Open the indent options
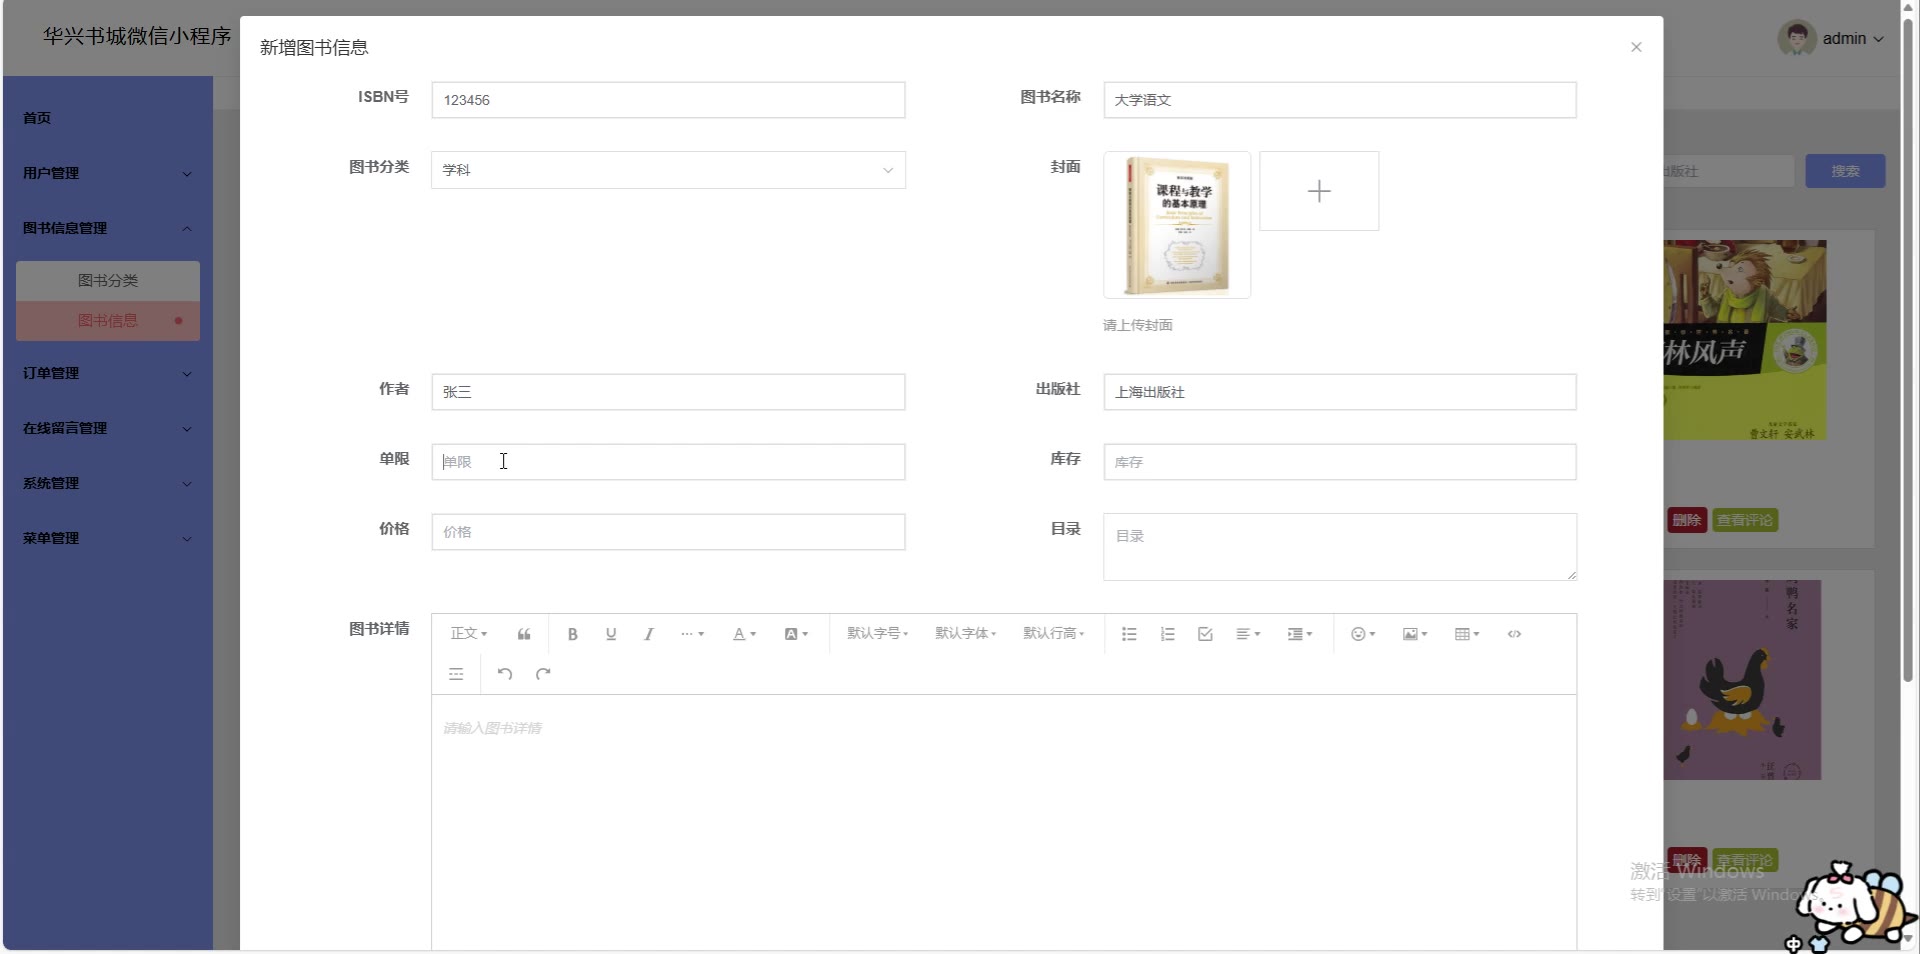 [x=1300, y=634]
